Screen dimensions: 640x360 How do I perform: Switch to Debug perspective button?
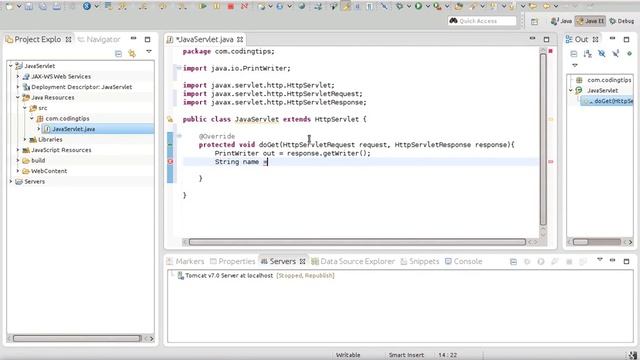click(x=622, y=21)
